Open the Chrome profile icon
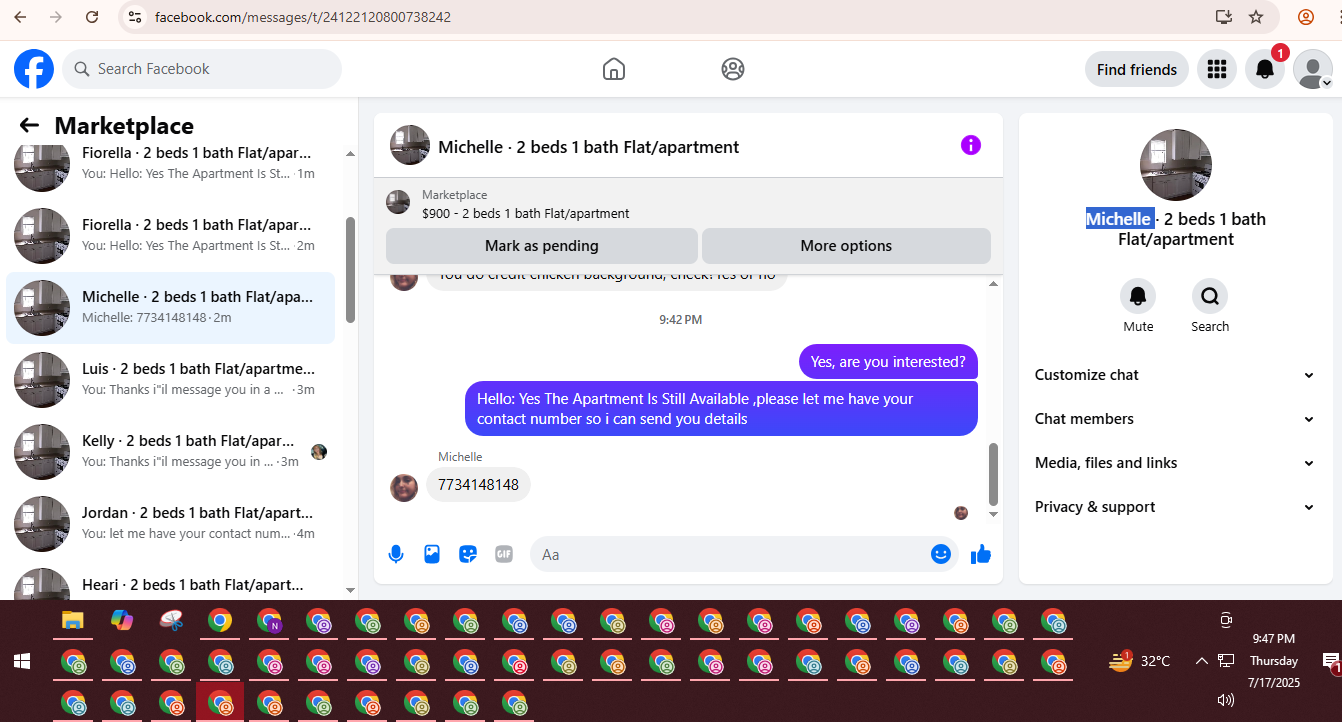1342x722 pixels. pos(1306,17)
